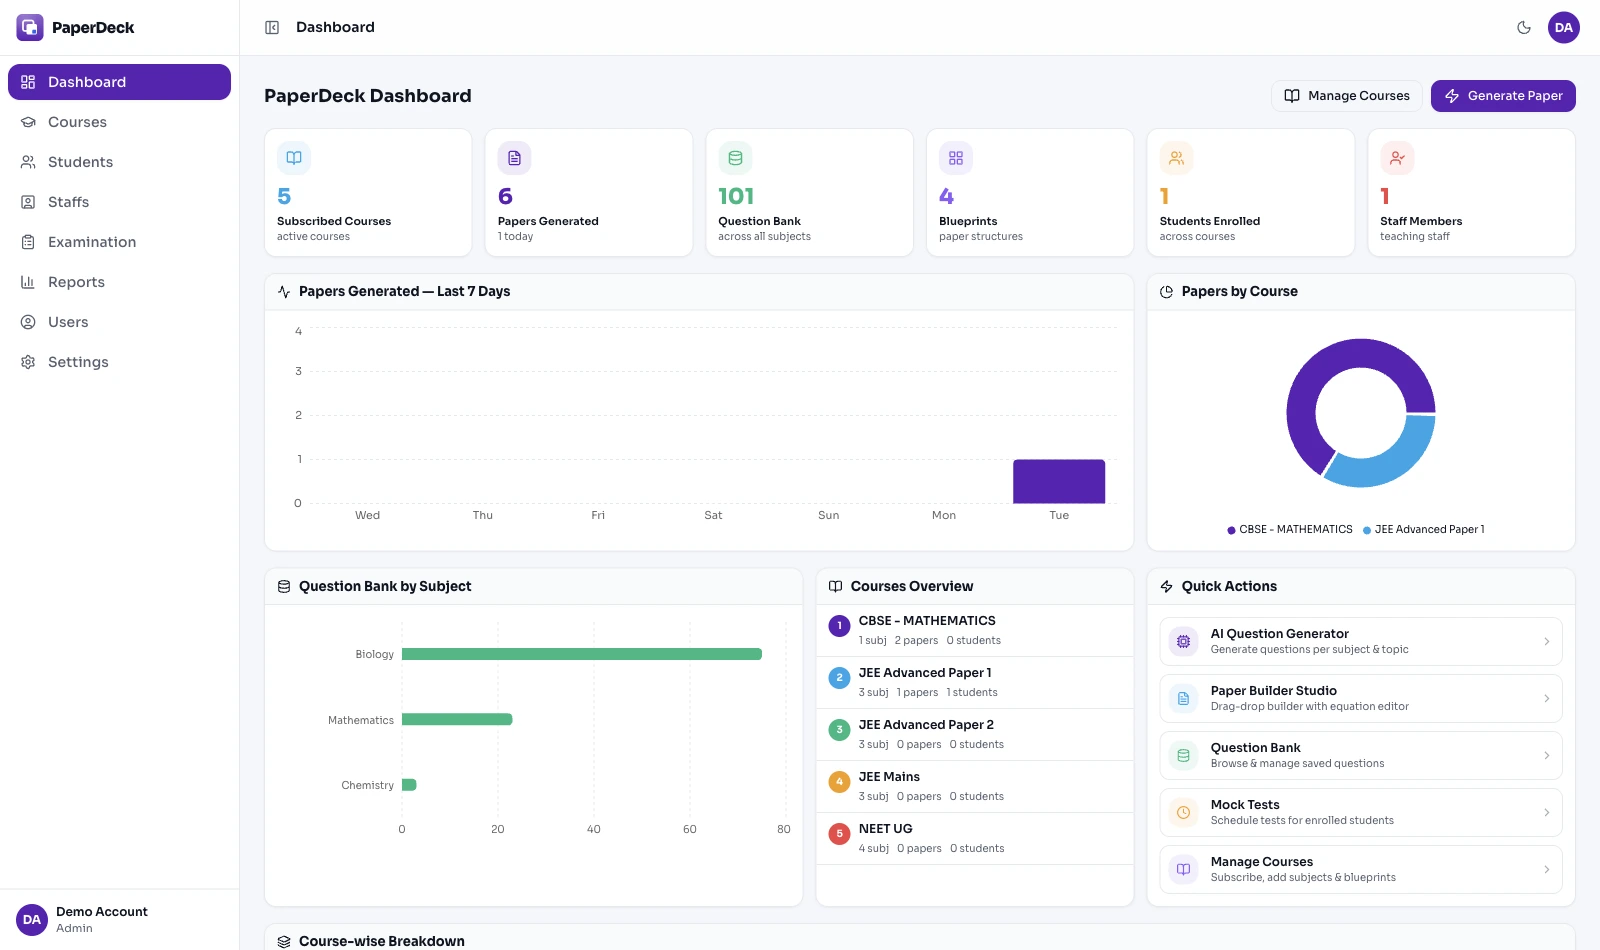Click the 'Mock Tests' quick action title
Screen dimensions: 1600x950
click(x=1245, y=805)
